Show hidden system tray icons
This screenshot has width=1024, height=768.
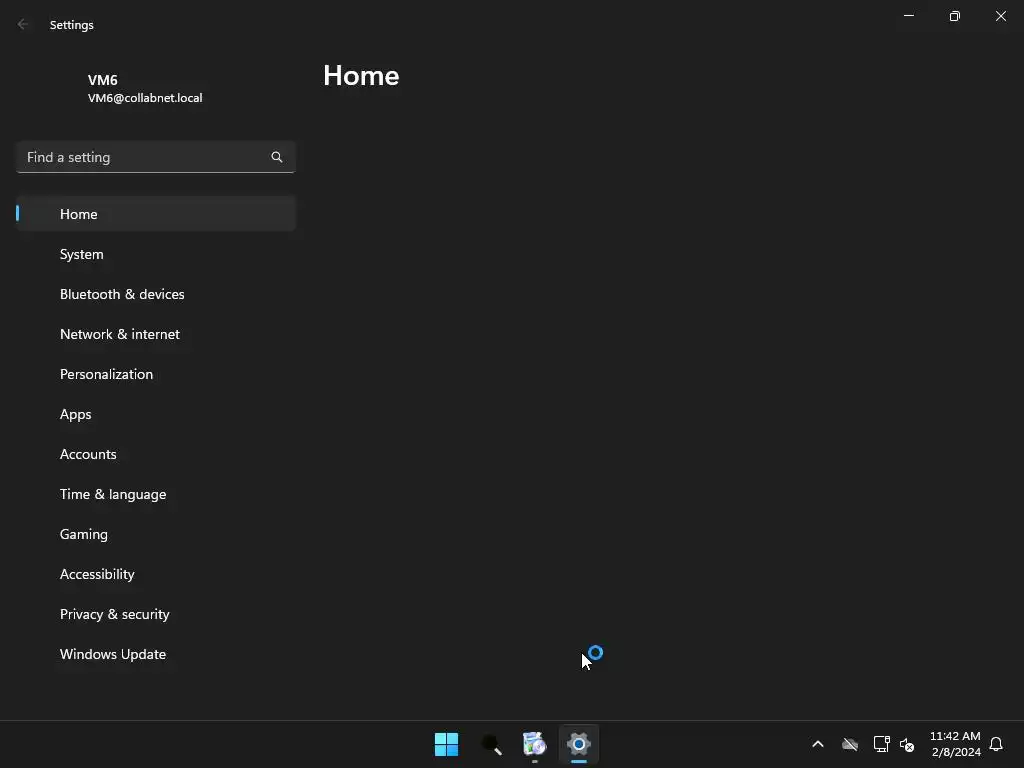[818, 744]
